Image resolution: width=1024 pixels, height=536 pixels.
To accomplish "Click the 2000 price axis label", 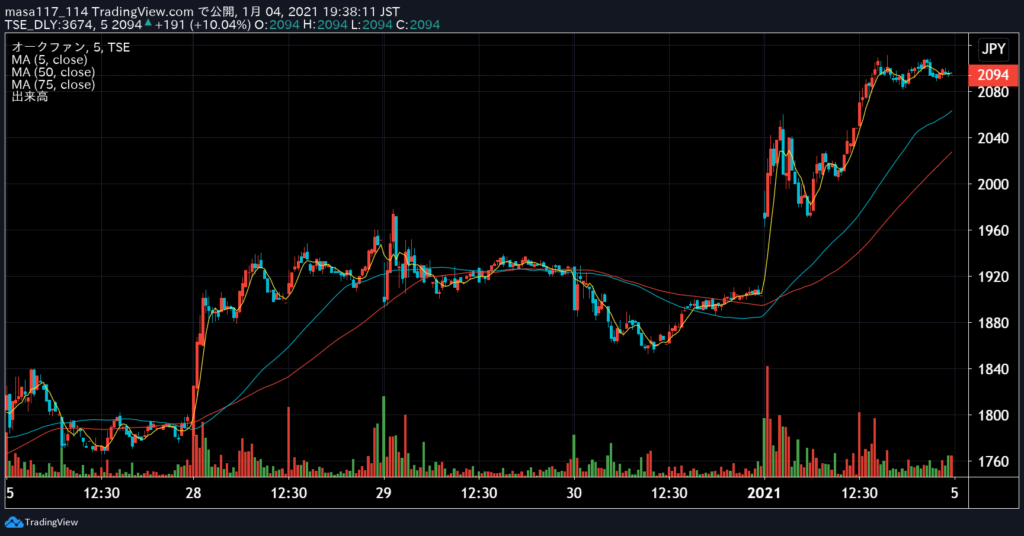I will pyautogui.click(x=993, y=184).
